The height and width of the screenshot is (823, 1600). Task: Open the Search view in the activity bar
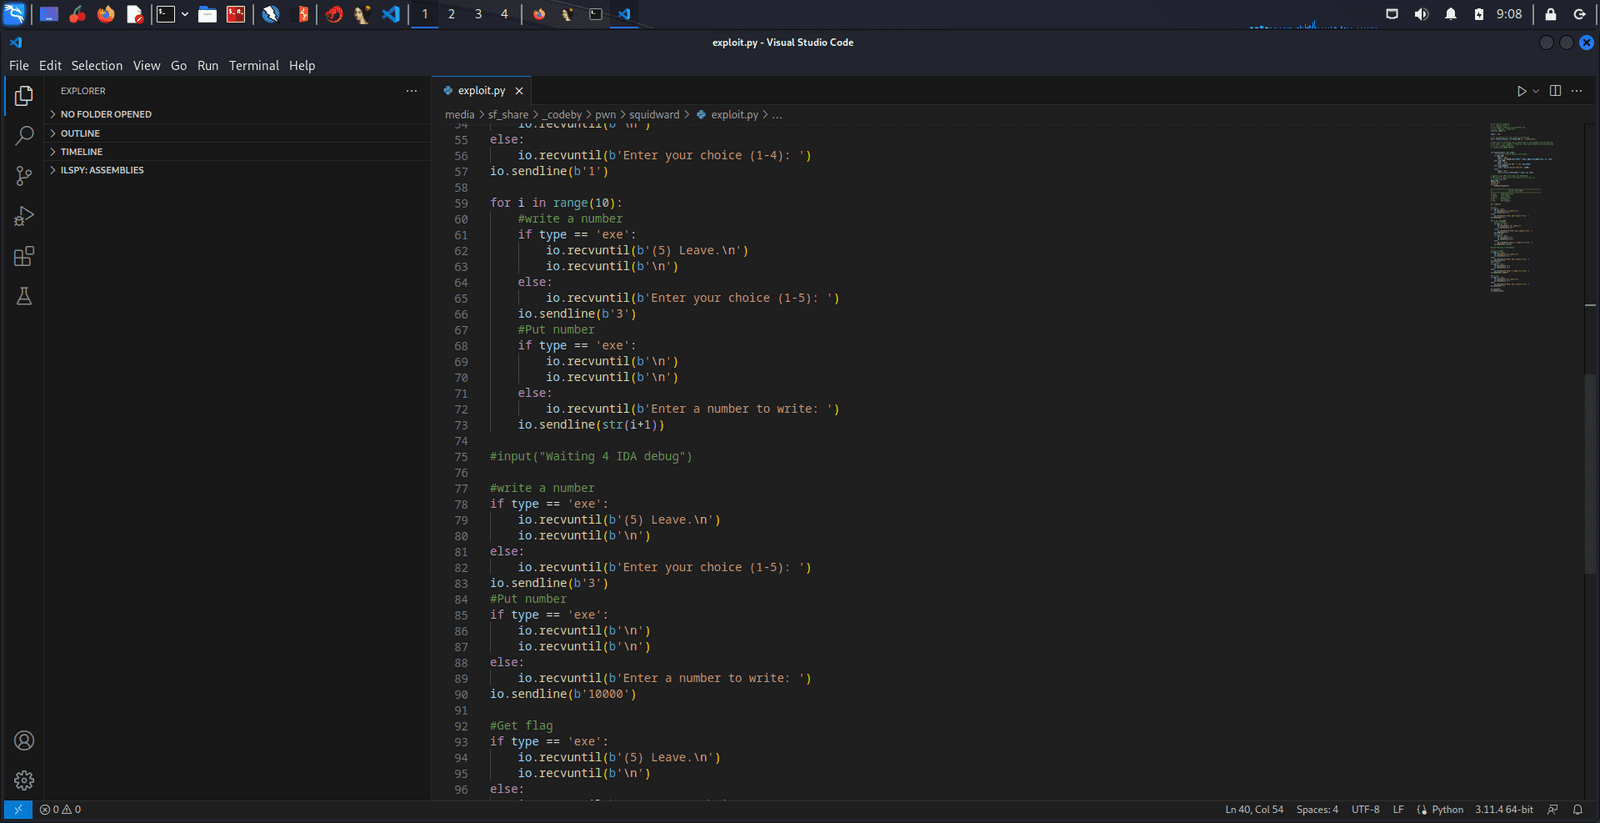[24, 135]
